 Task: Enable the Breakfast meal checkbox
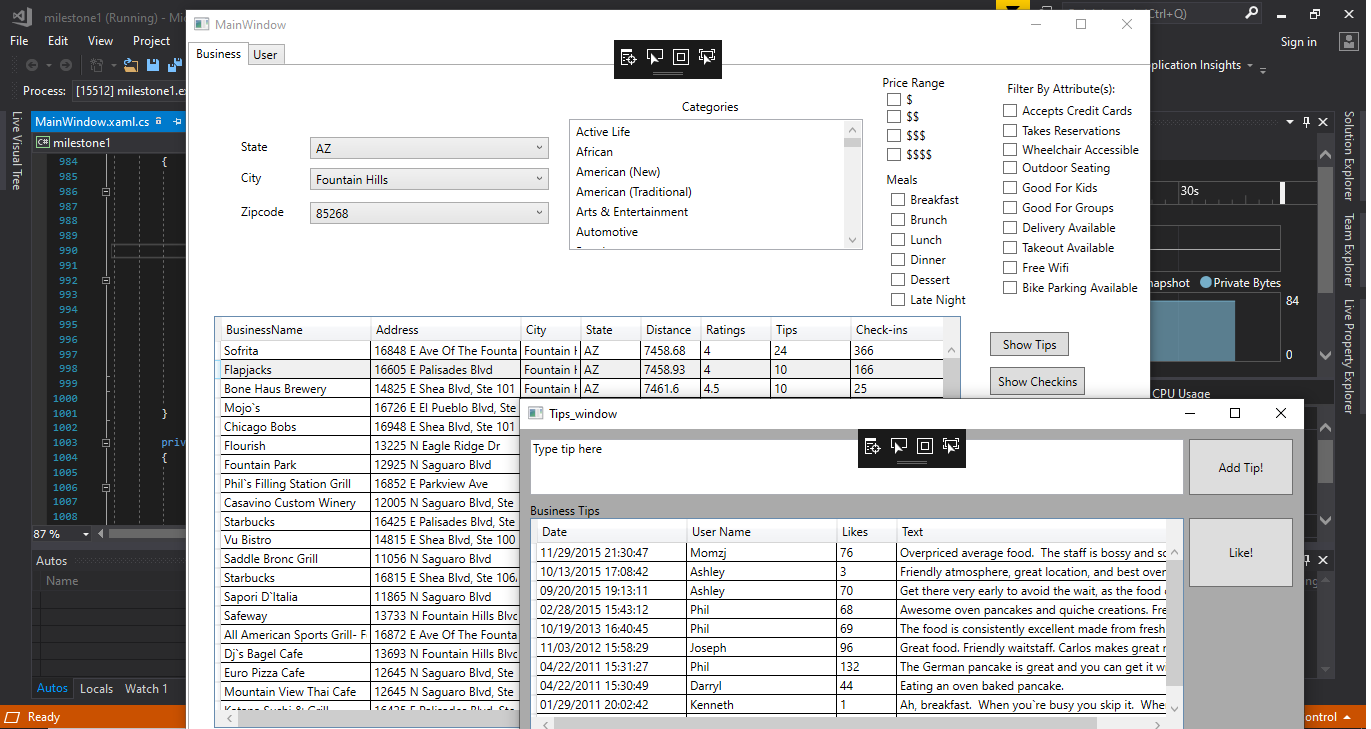tap(898, 200)
